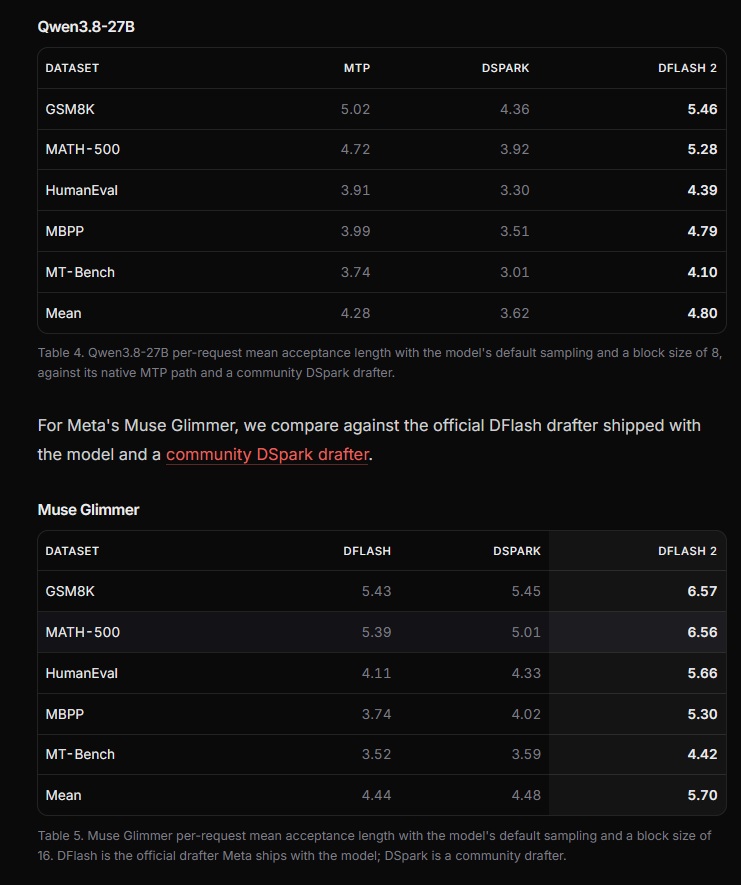Click the 6.57 GSM8K value in Muse Glimmer table
Screen dimensions: 741x885
coord(702,592)
